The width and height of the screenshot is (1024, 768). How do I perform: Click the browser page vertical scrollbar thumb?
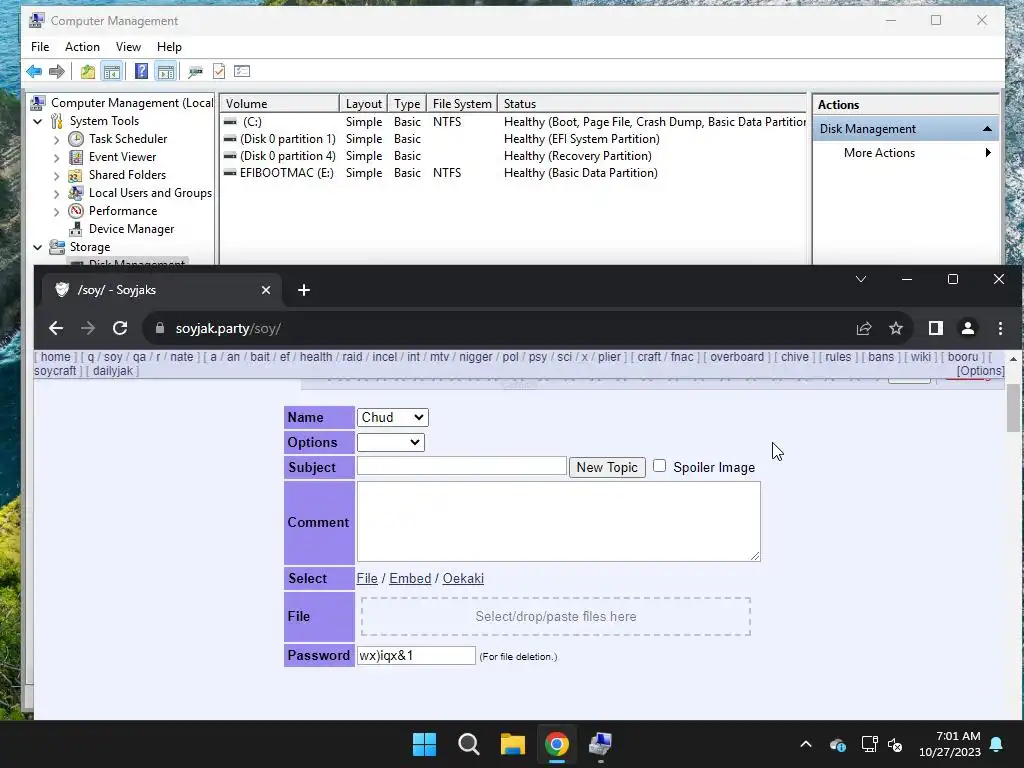coord(1013,408)
